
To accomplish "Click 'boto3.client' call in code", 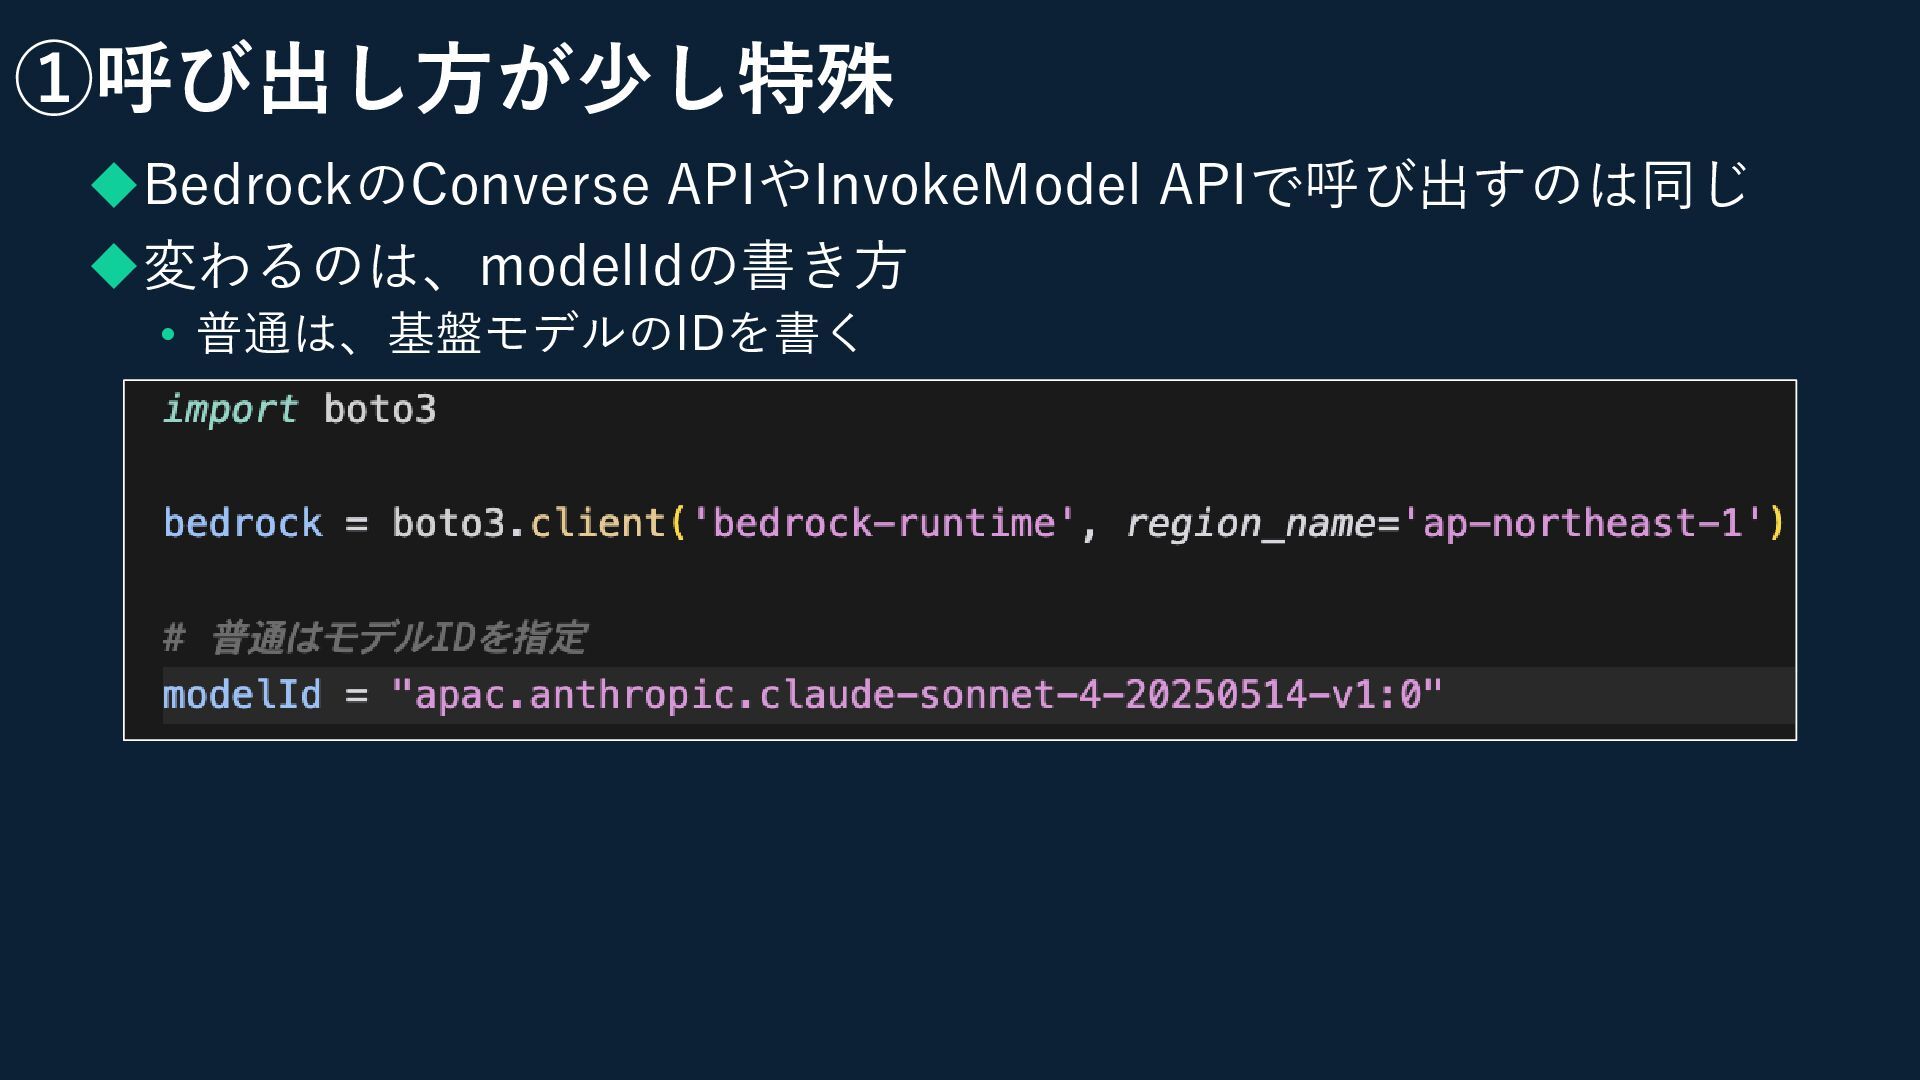I will pyautogui.click(x=529, y=523).
